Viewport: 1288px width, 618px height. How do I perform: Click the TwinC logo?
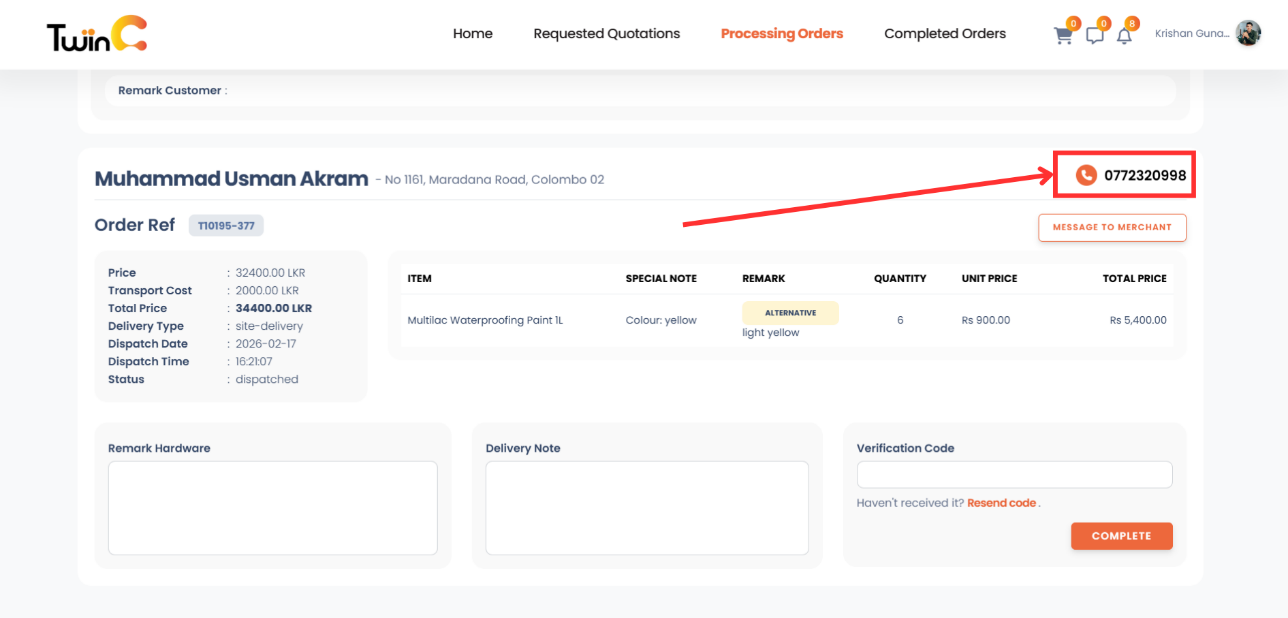point(95,34)
